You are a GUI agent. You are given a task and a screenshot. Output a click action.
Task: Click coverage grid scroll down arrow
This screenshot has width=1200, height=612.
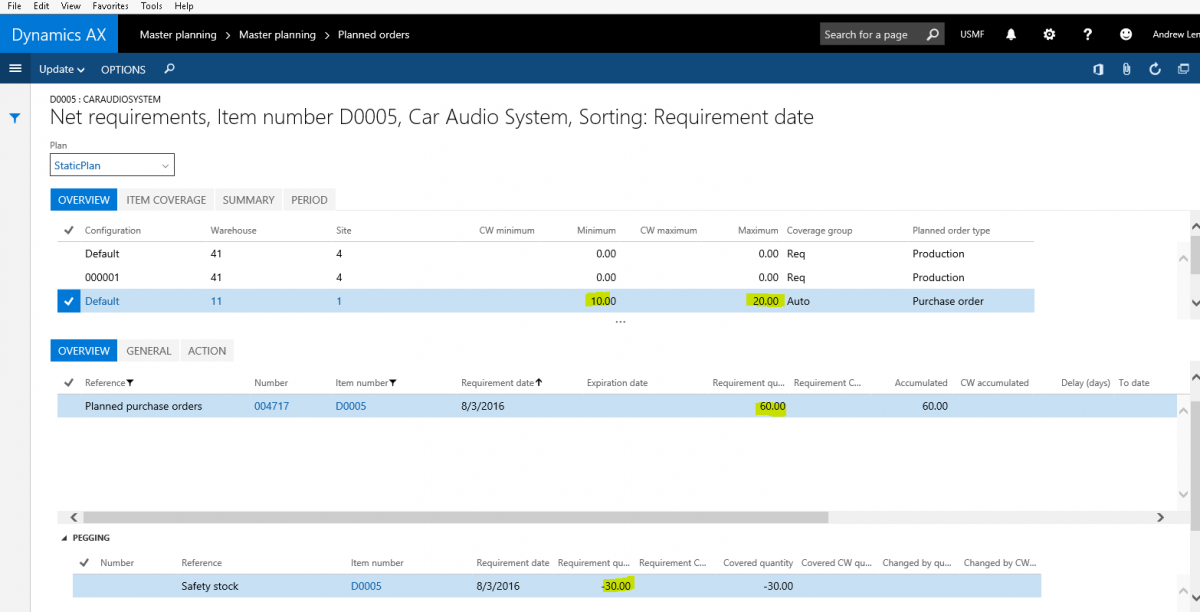coord(1195,302)
